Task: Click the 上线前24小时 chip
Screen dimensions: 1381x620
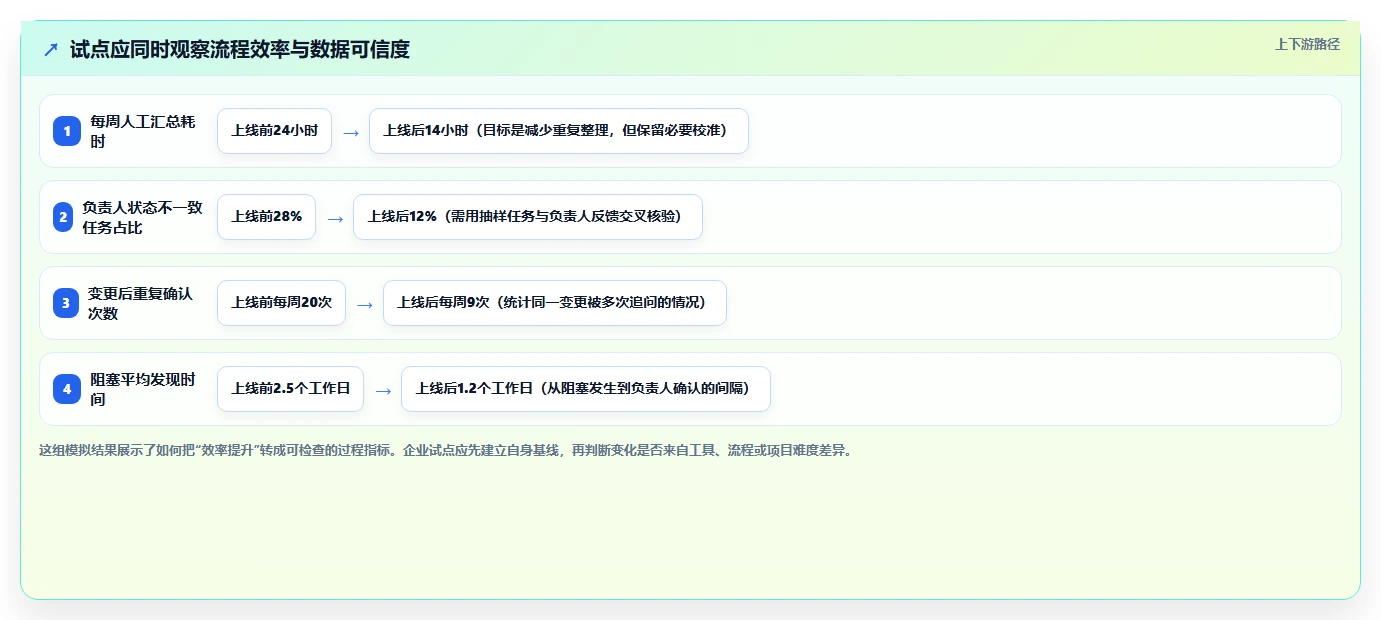Action: (274, 131)
